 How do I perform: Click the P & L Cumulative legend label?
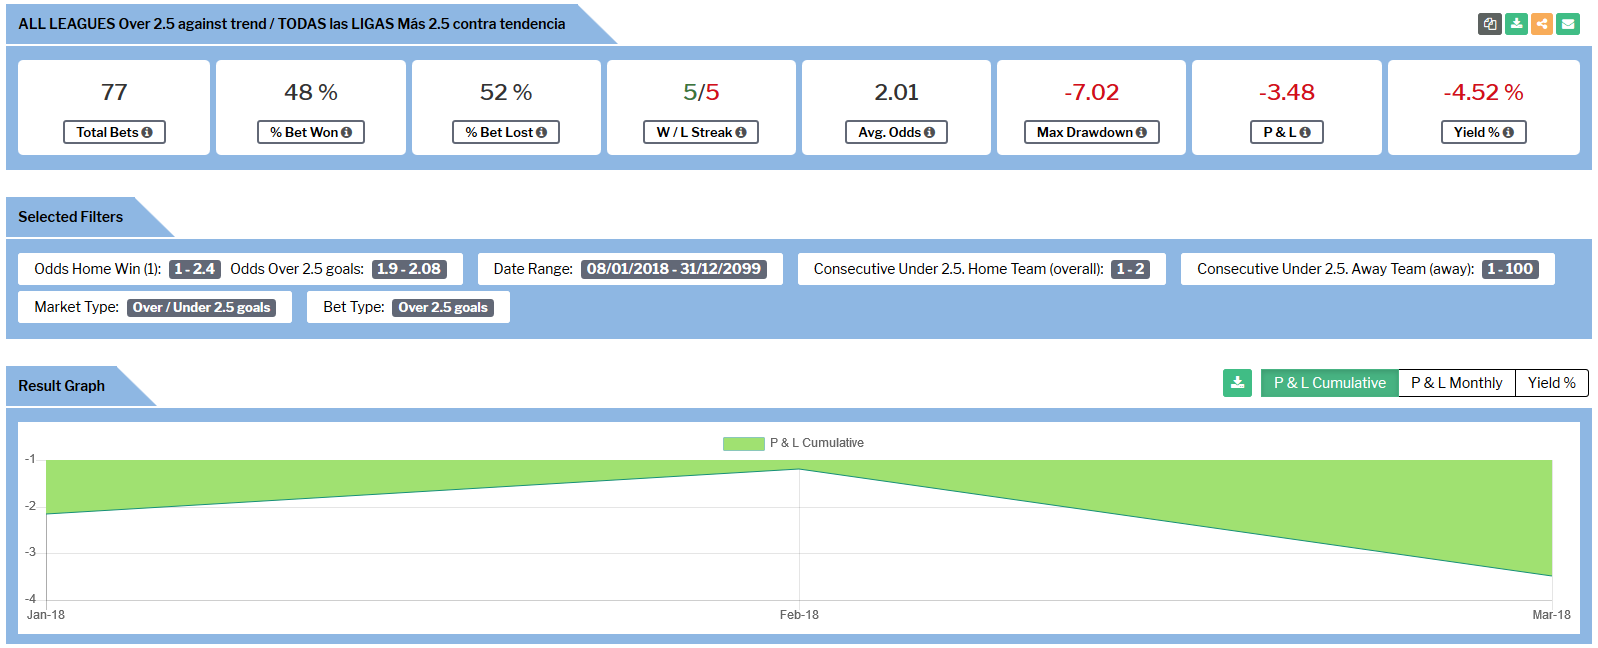pyautogui.click(x=817, y=443)
